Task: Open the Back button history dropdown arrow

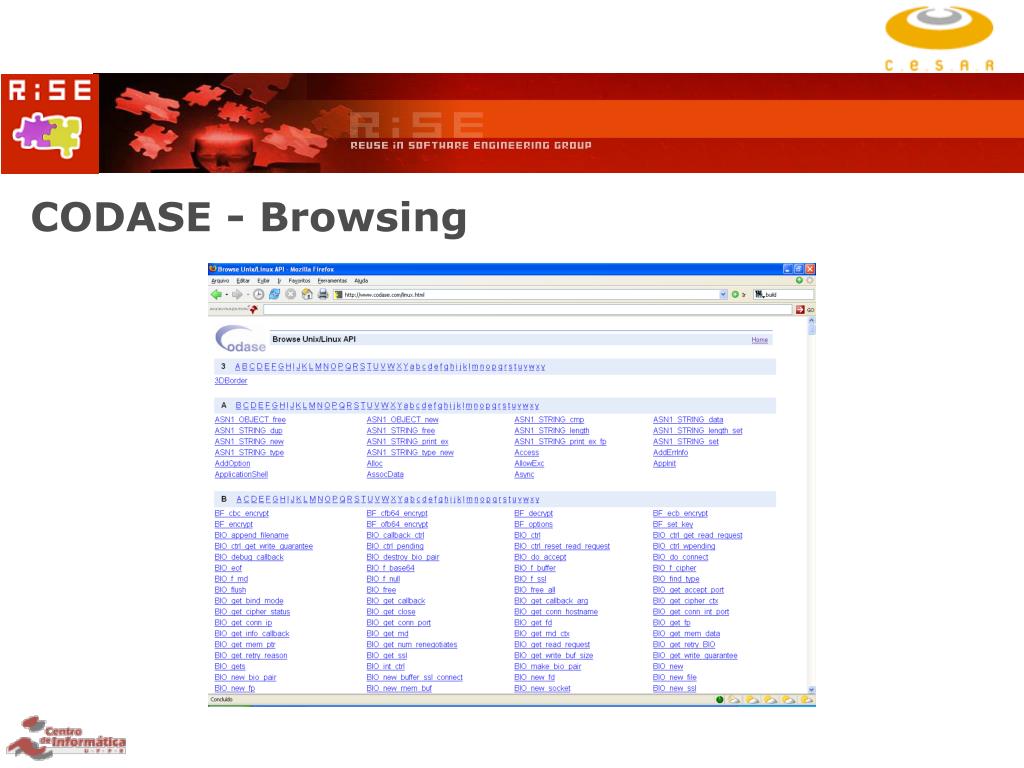Action: [x=227, y=295]
